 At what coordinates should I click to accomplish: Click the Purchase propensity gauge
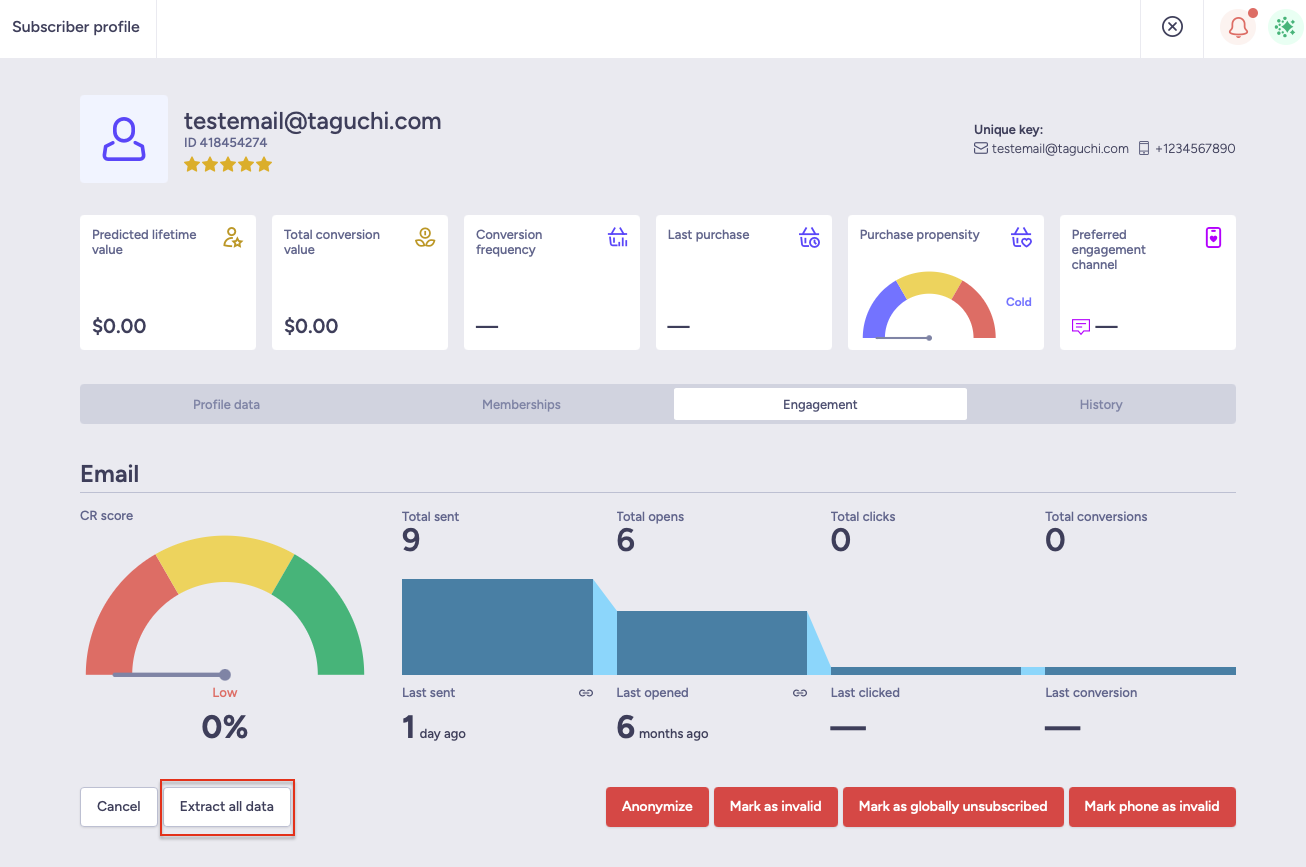click(x=929, y=306)
